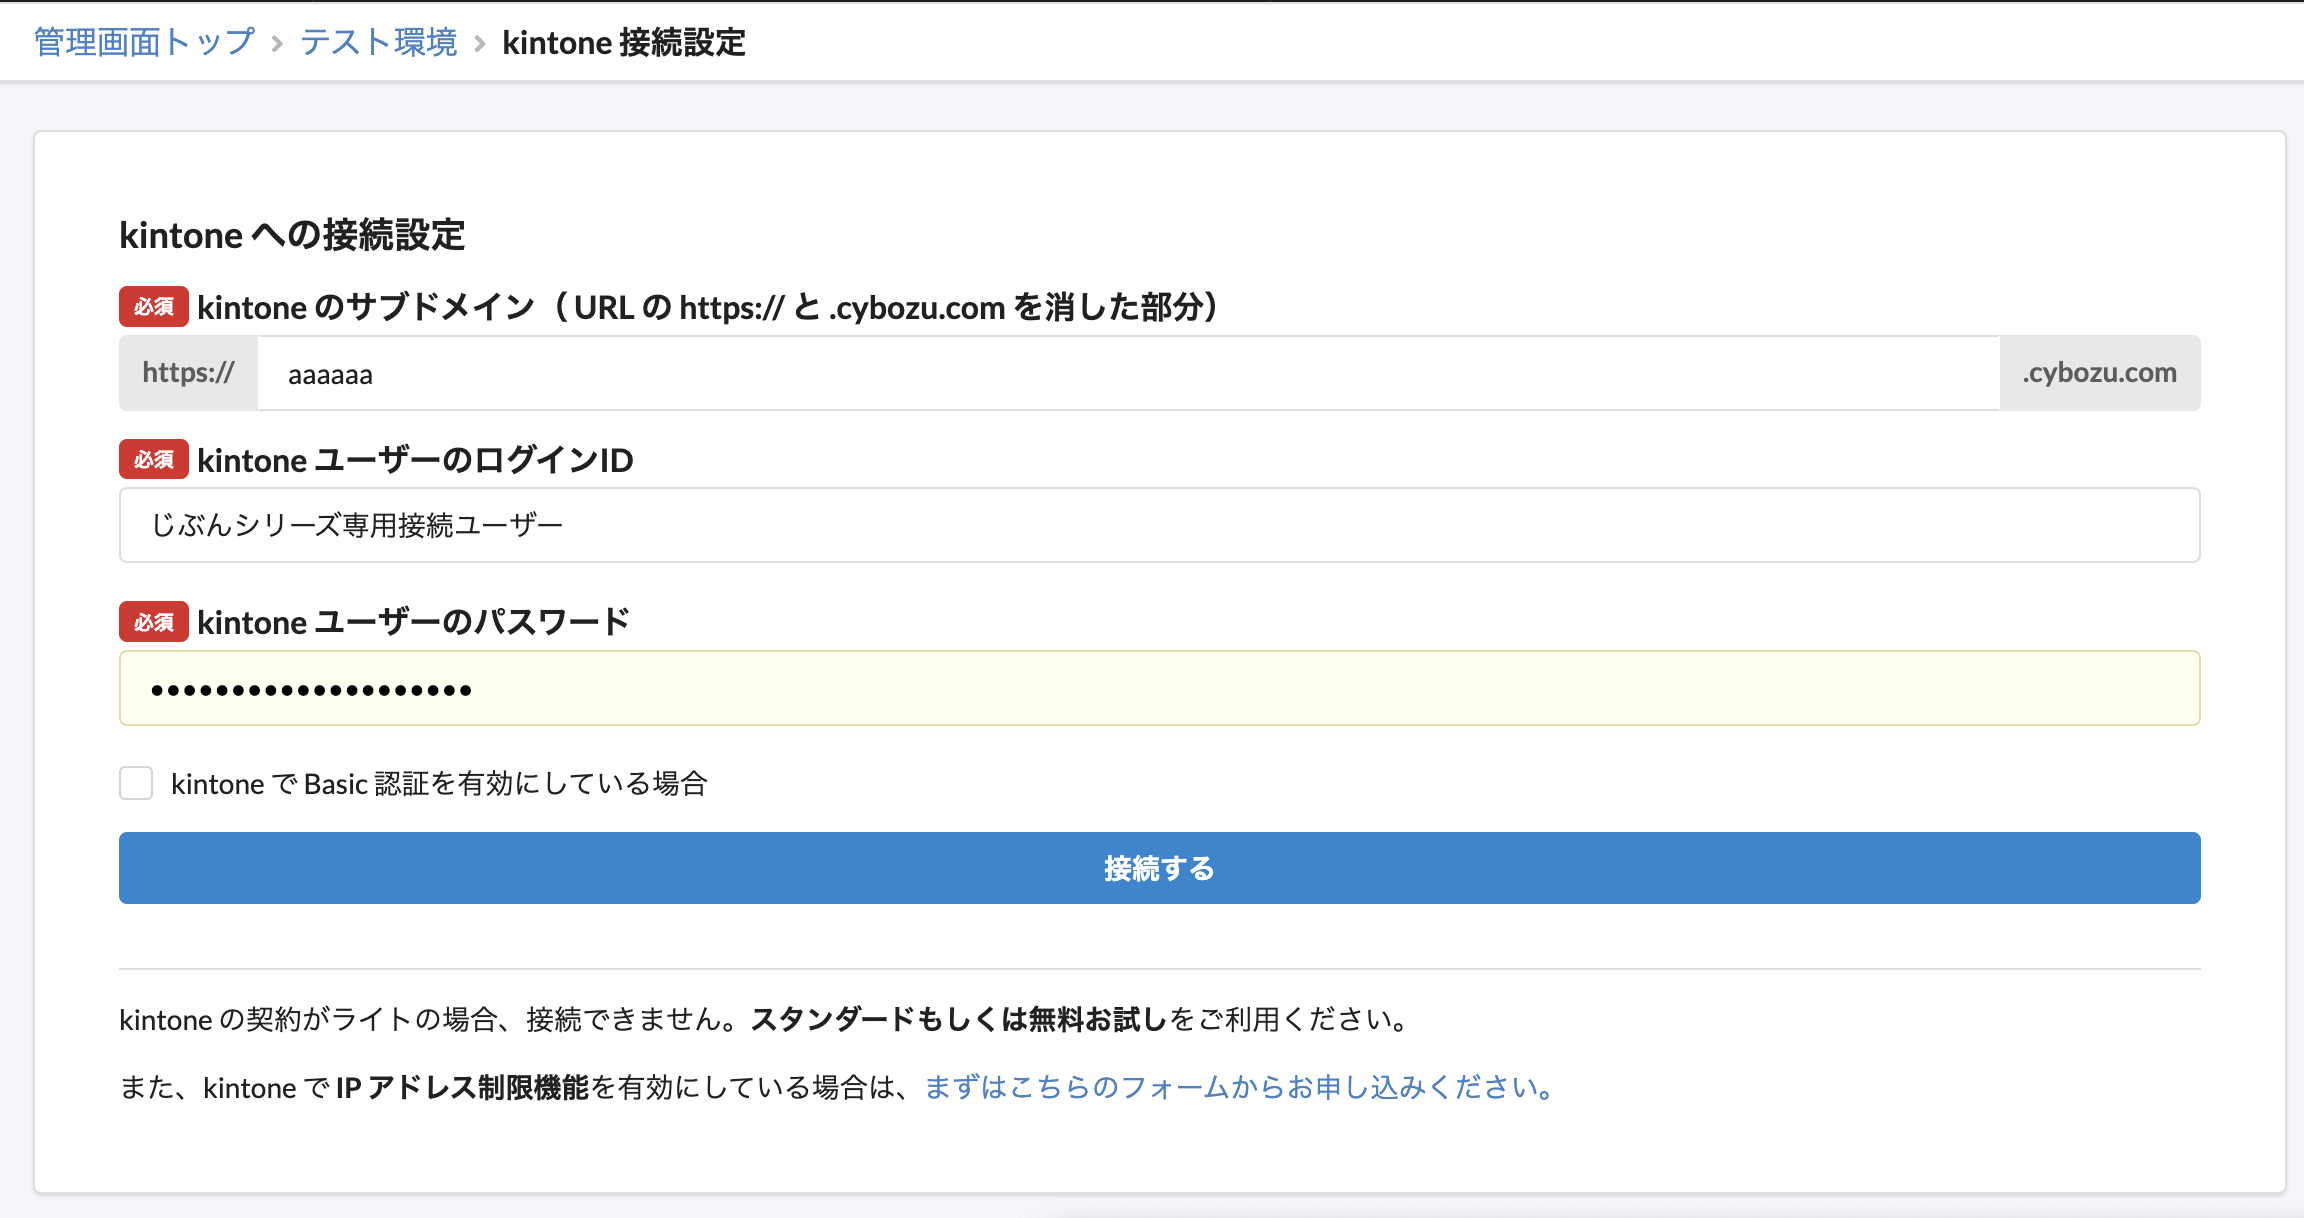The width and height of the screenshot is (2304, 1218).
Task: Click the Basic 認証を有効にしている場合 label text
Action: click(439, 783)
